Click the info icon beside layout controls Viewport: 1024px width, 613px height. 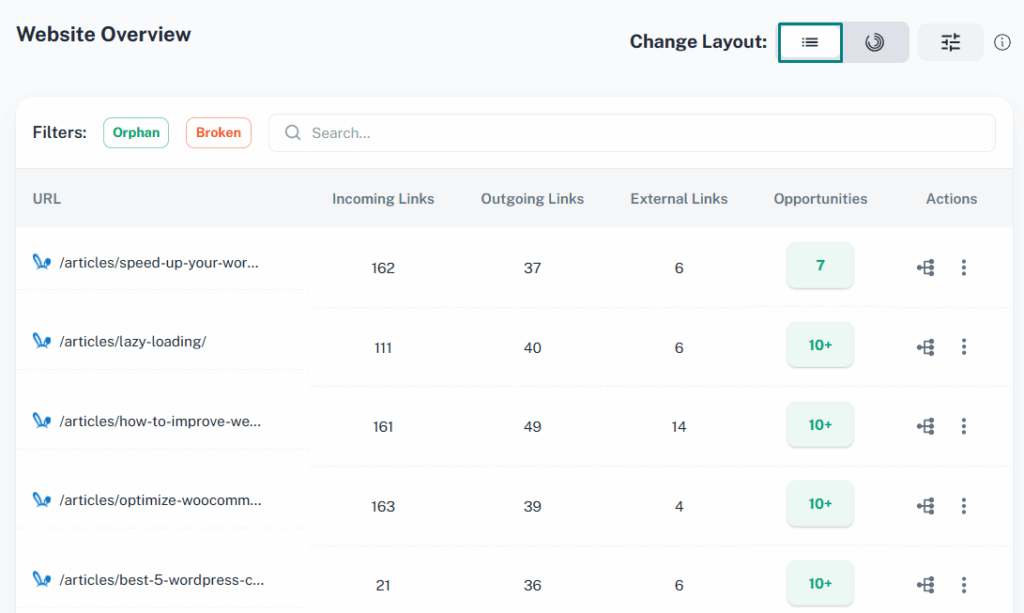coord(1002,42)
